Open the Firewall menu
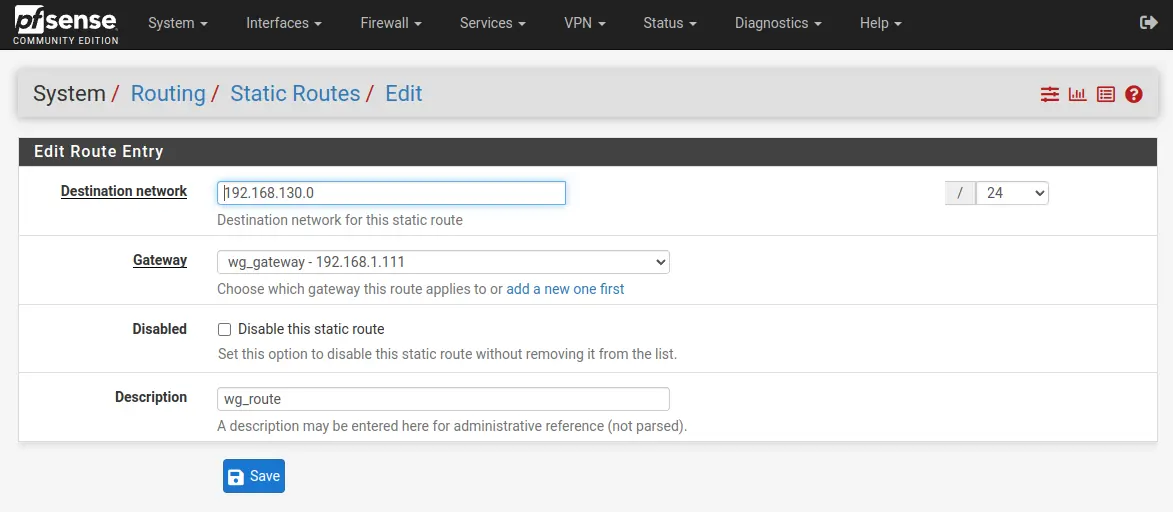Screen dimensions: 1173x512 click(x=391, y=23)
